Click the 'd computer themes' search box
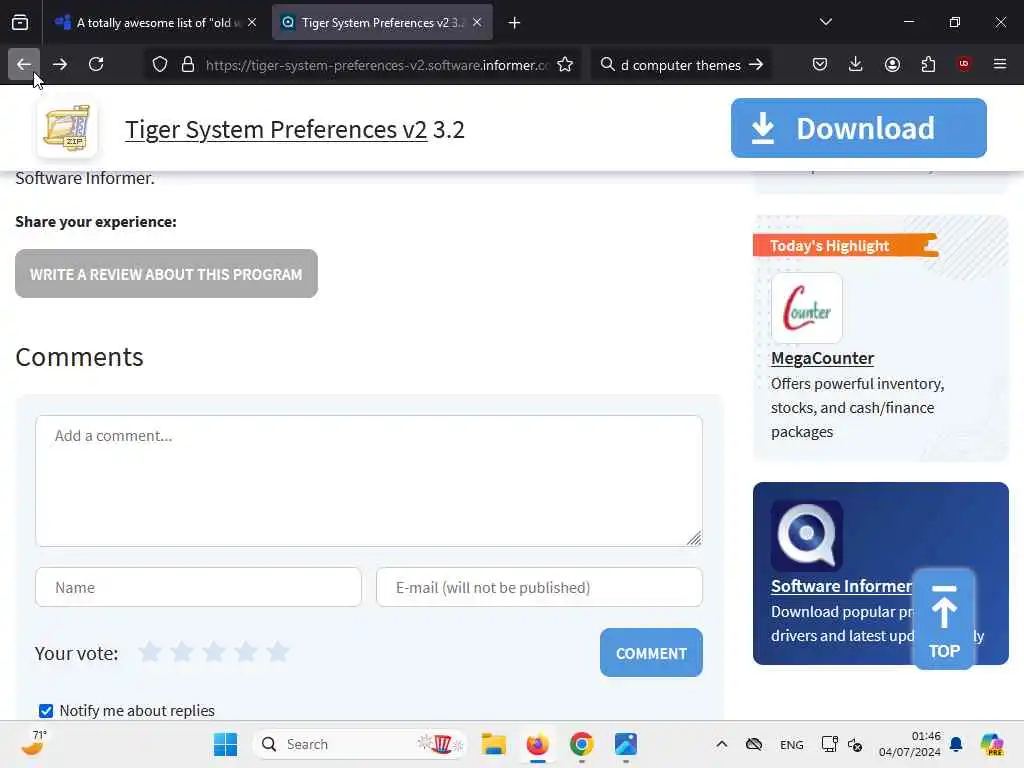Screen dimensions: 1024x768 [x=680, y=65]
